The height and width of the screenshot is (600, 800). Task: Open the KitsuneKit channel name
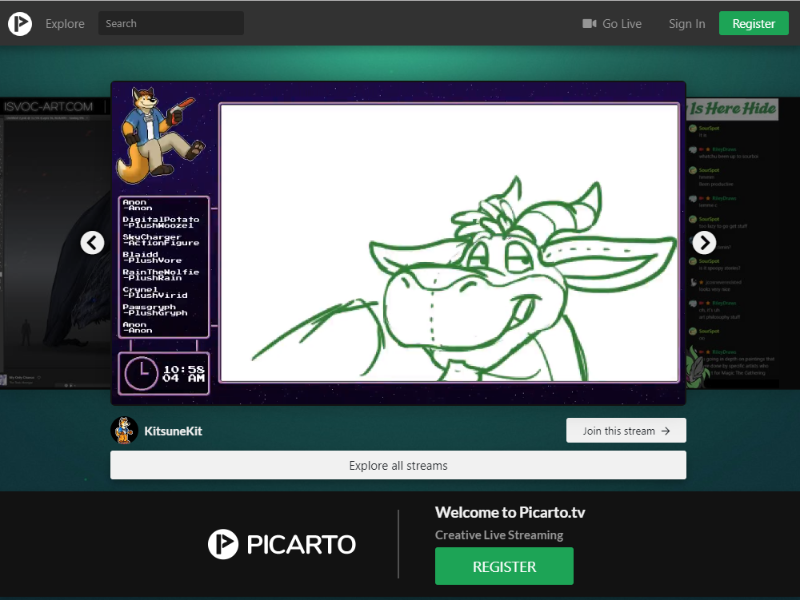click(173, 431)
